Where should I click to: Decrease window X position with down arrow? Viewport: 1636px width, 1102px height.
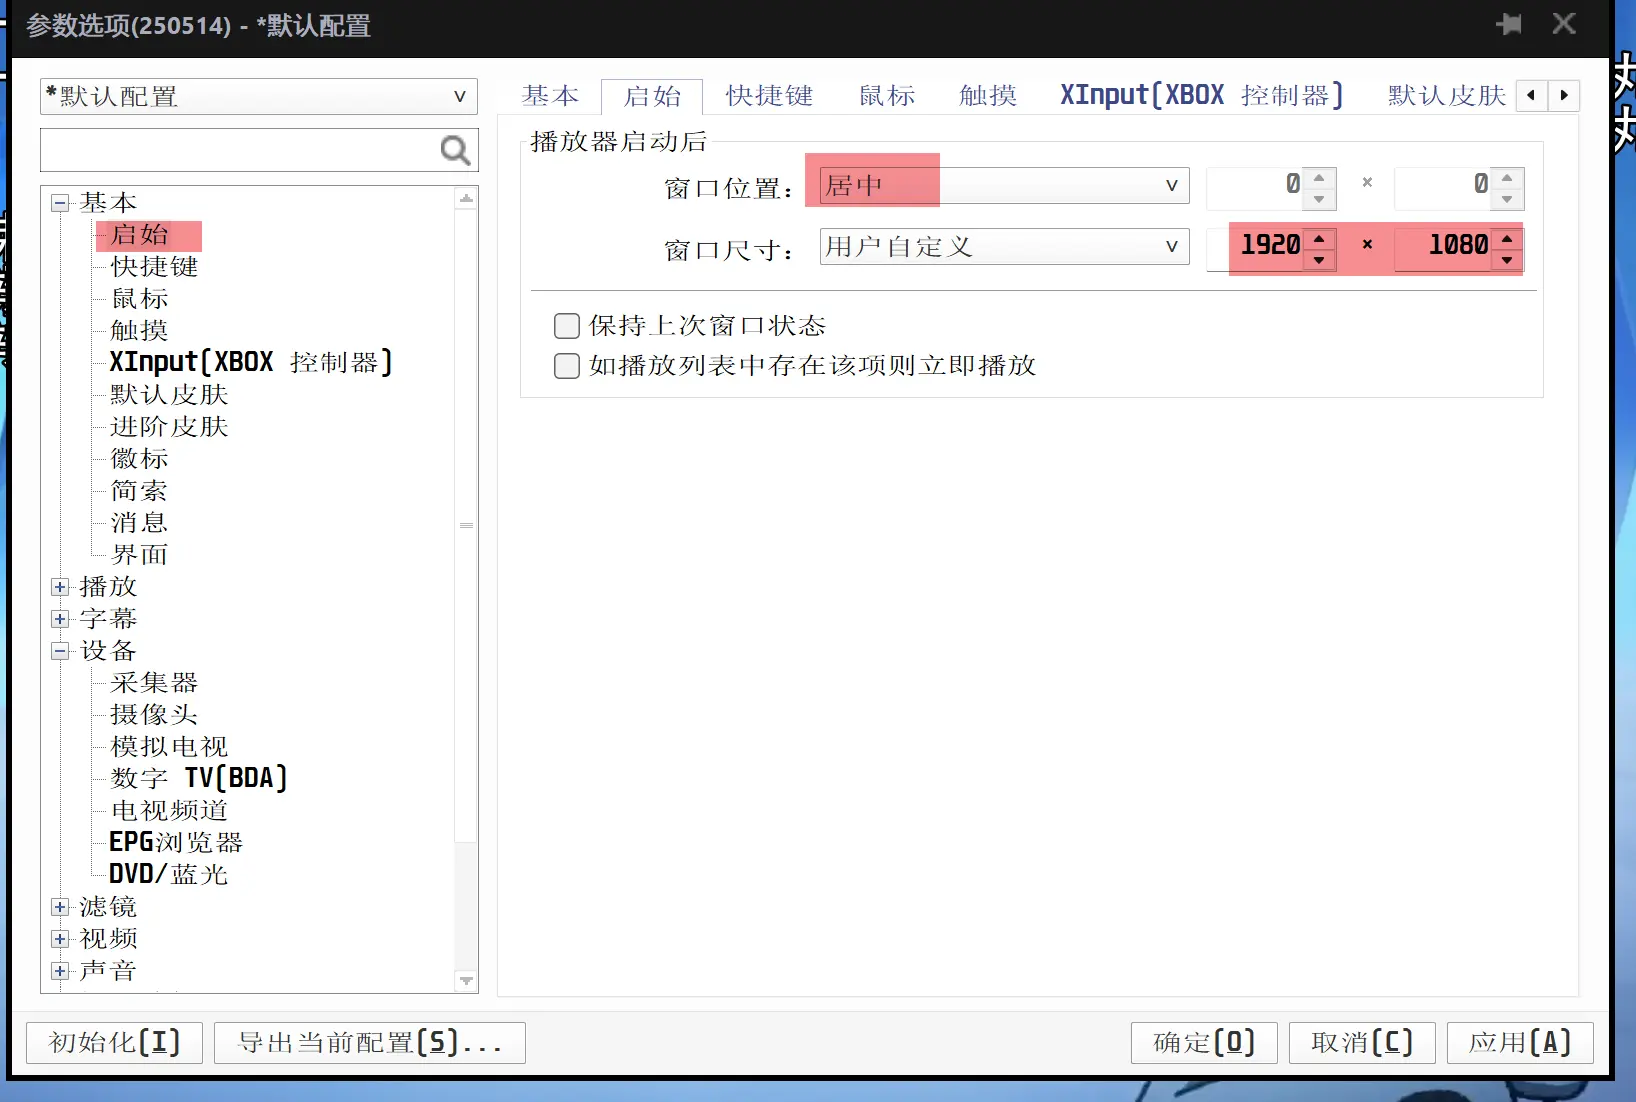point(1320,199)
